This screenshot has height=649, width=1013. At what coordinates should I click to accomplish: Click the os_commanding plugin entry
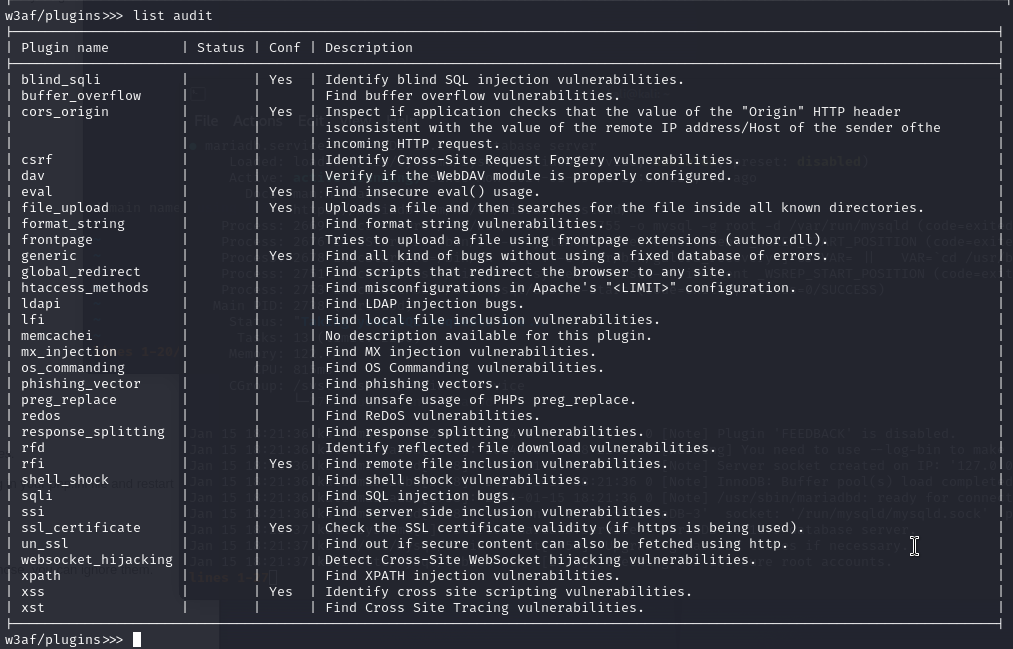click(x=72, y=367)
